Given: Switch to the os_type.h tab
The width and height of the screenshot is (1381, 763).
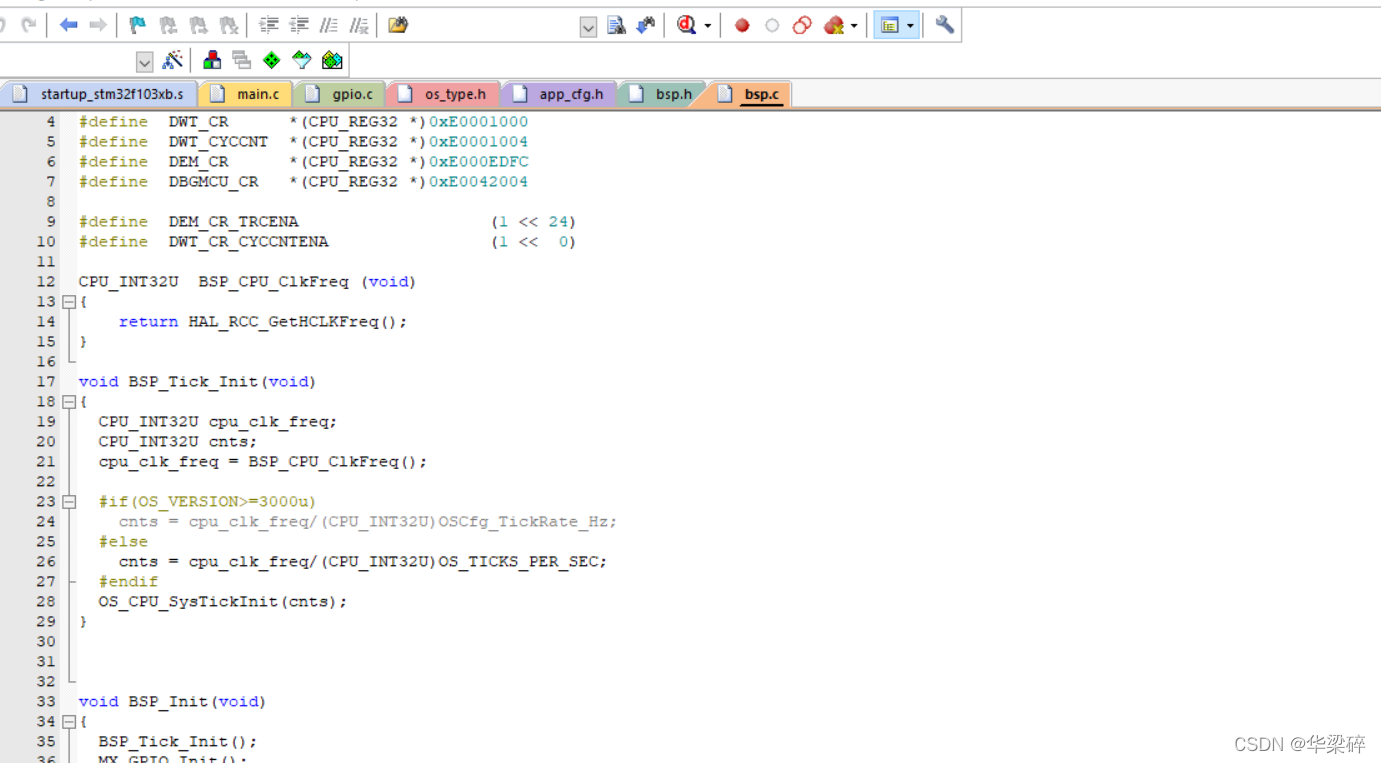Looking at the screenshot, I should pos(443,94).
